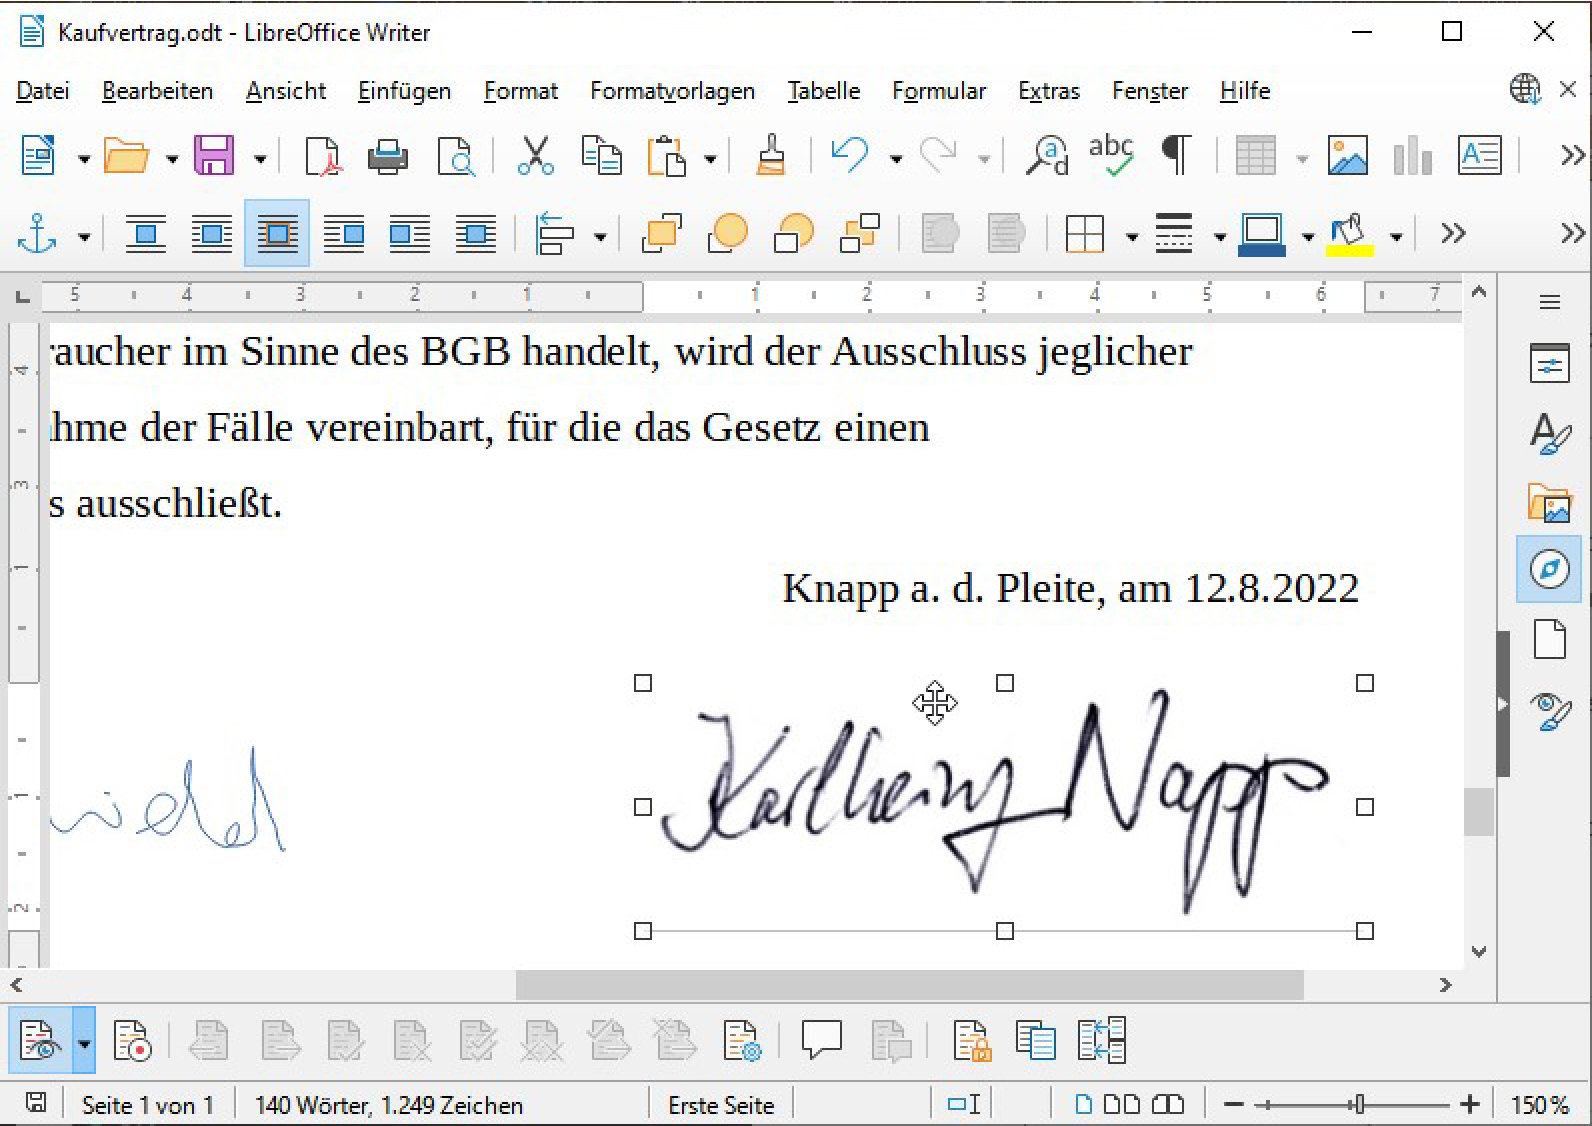Toggle show track changes
The width and height of the screenshot is (1592, 1126).
(x=40, y=1040)
